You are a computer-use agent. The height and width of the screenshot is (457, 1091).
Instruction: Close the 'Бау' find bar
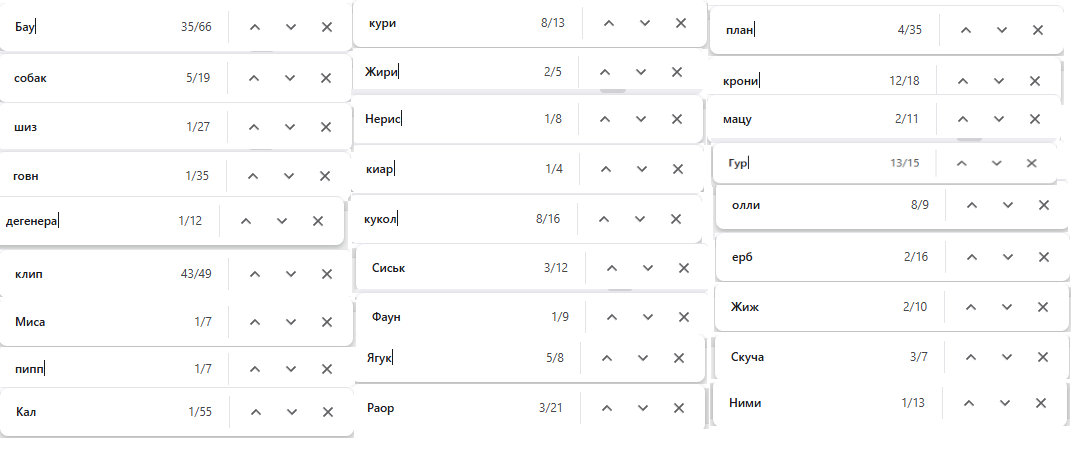coord(326,27)
